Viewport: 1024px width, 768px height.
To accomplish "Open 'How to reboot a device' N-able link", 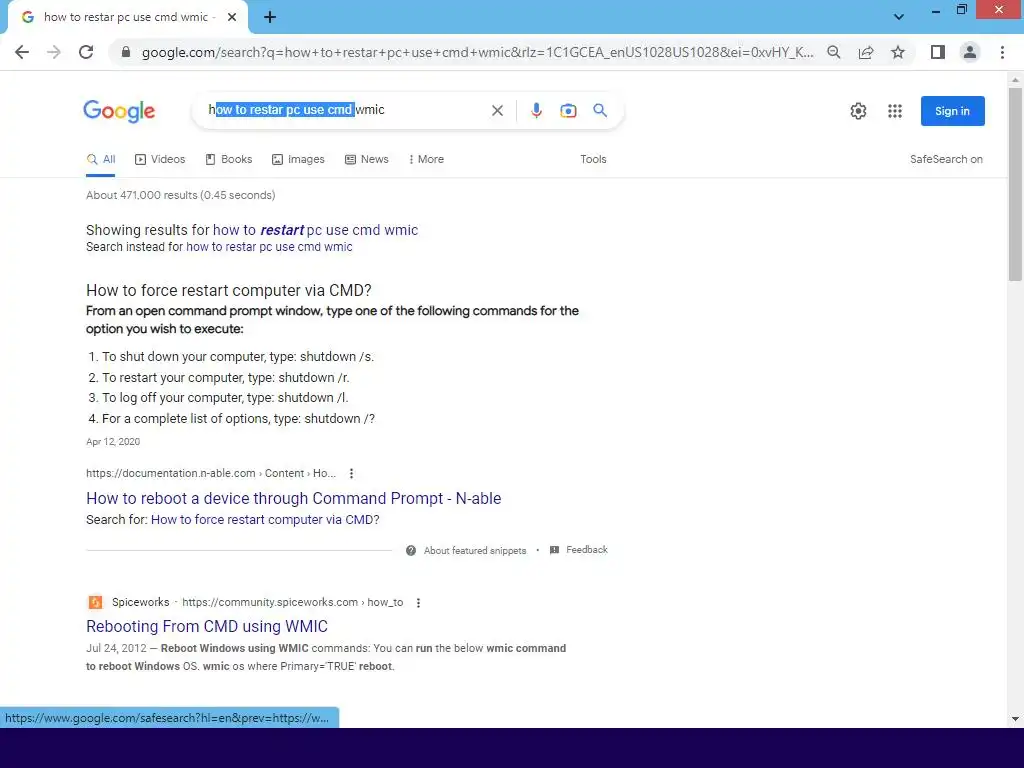I will pos(294,498).
